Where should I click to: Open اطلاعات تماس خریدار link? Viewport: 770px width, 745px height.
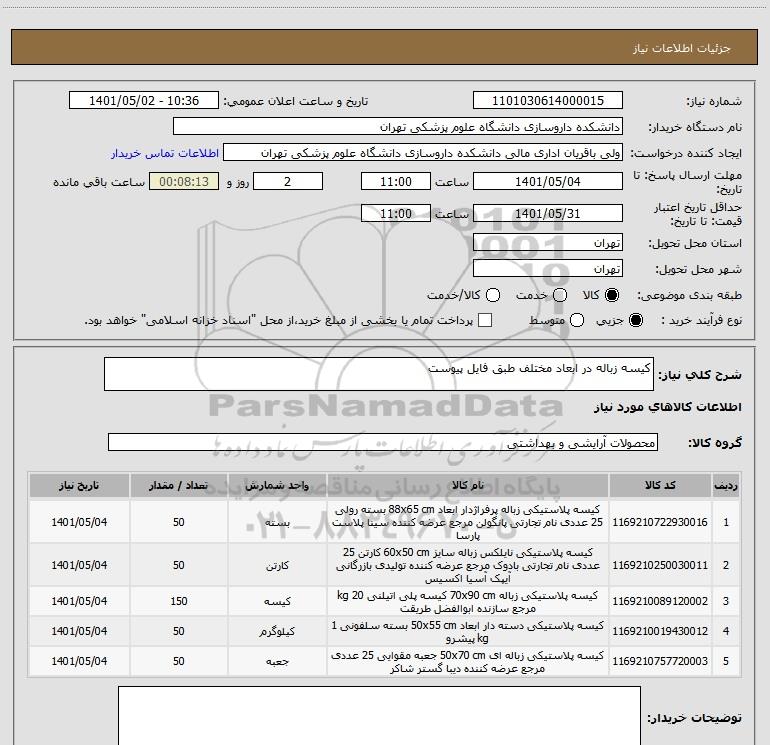165,153
